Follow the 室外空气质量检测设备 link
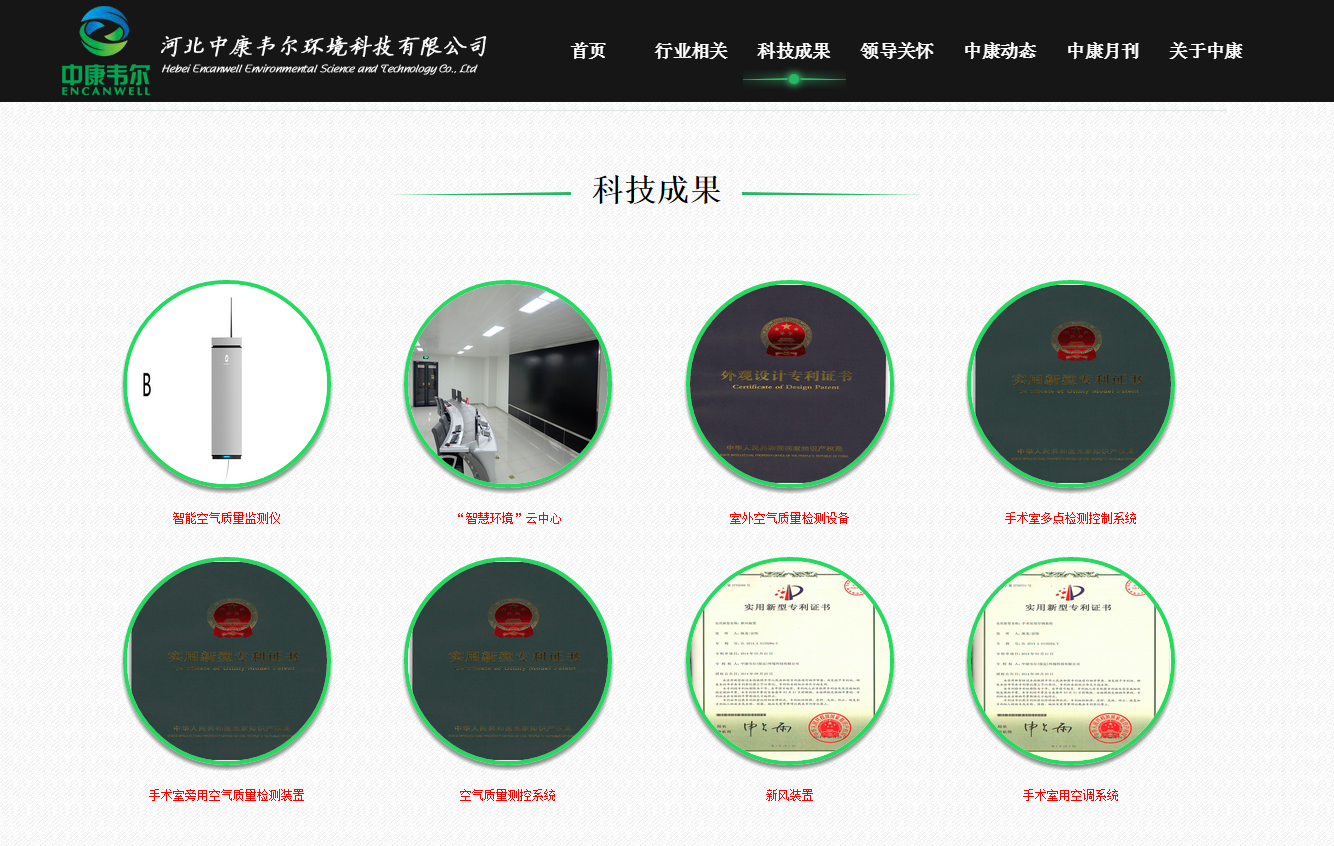The image size is (1334, 846). pyautogui.click(x=789, y=518)
